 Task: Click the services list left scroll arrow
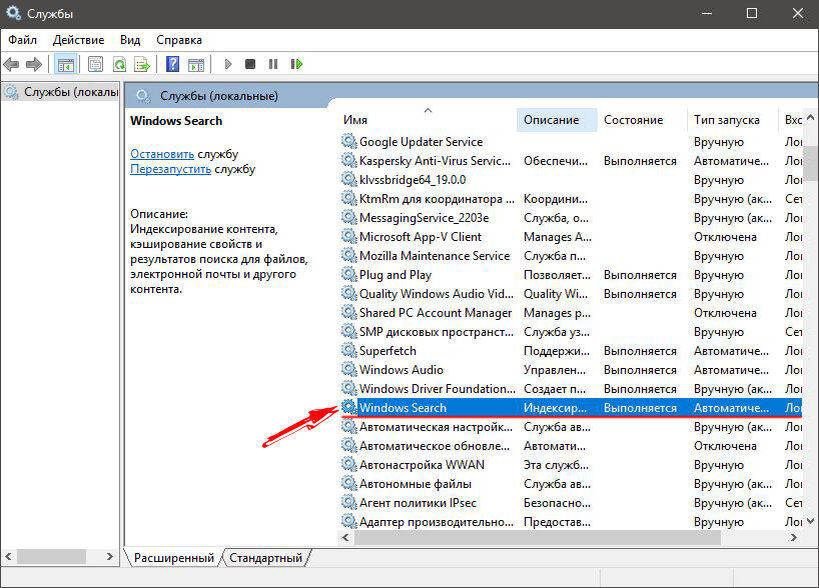tap(345, 537)
